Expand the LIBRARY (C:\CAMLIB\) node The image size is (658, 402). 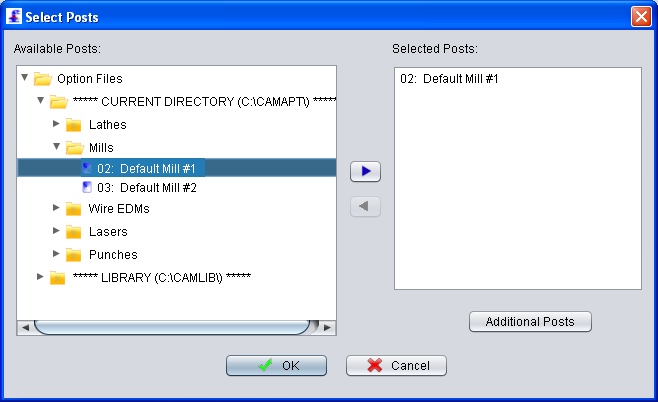(x=40, y=277)
